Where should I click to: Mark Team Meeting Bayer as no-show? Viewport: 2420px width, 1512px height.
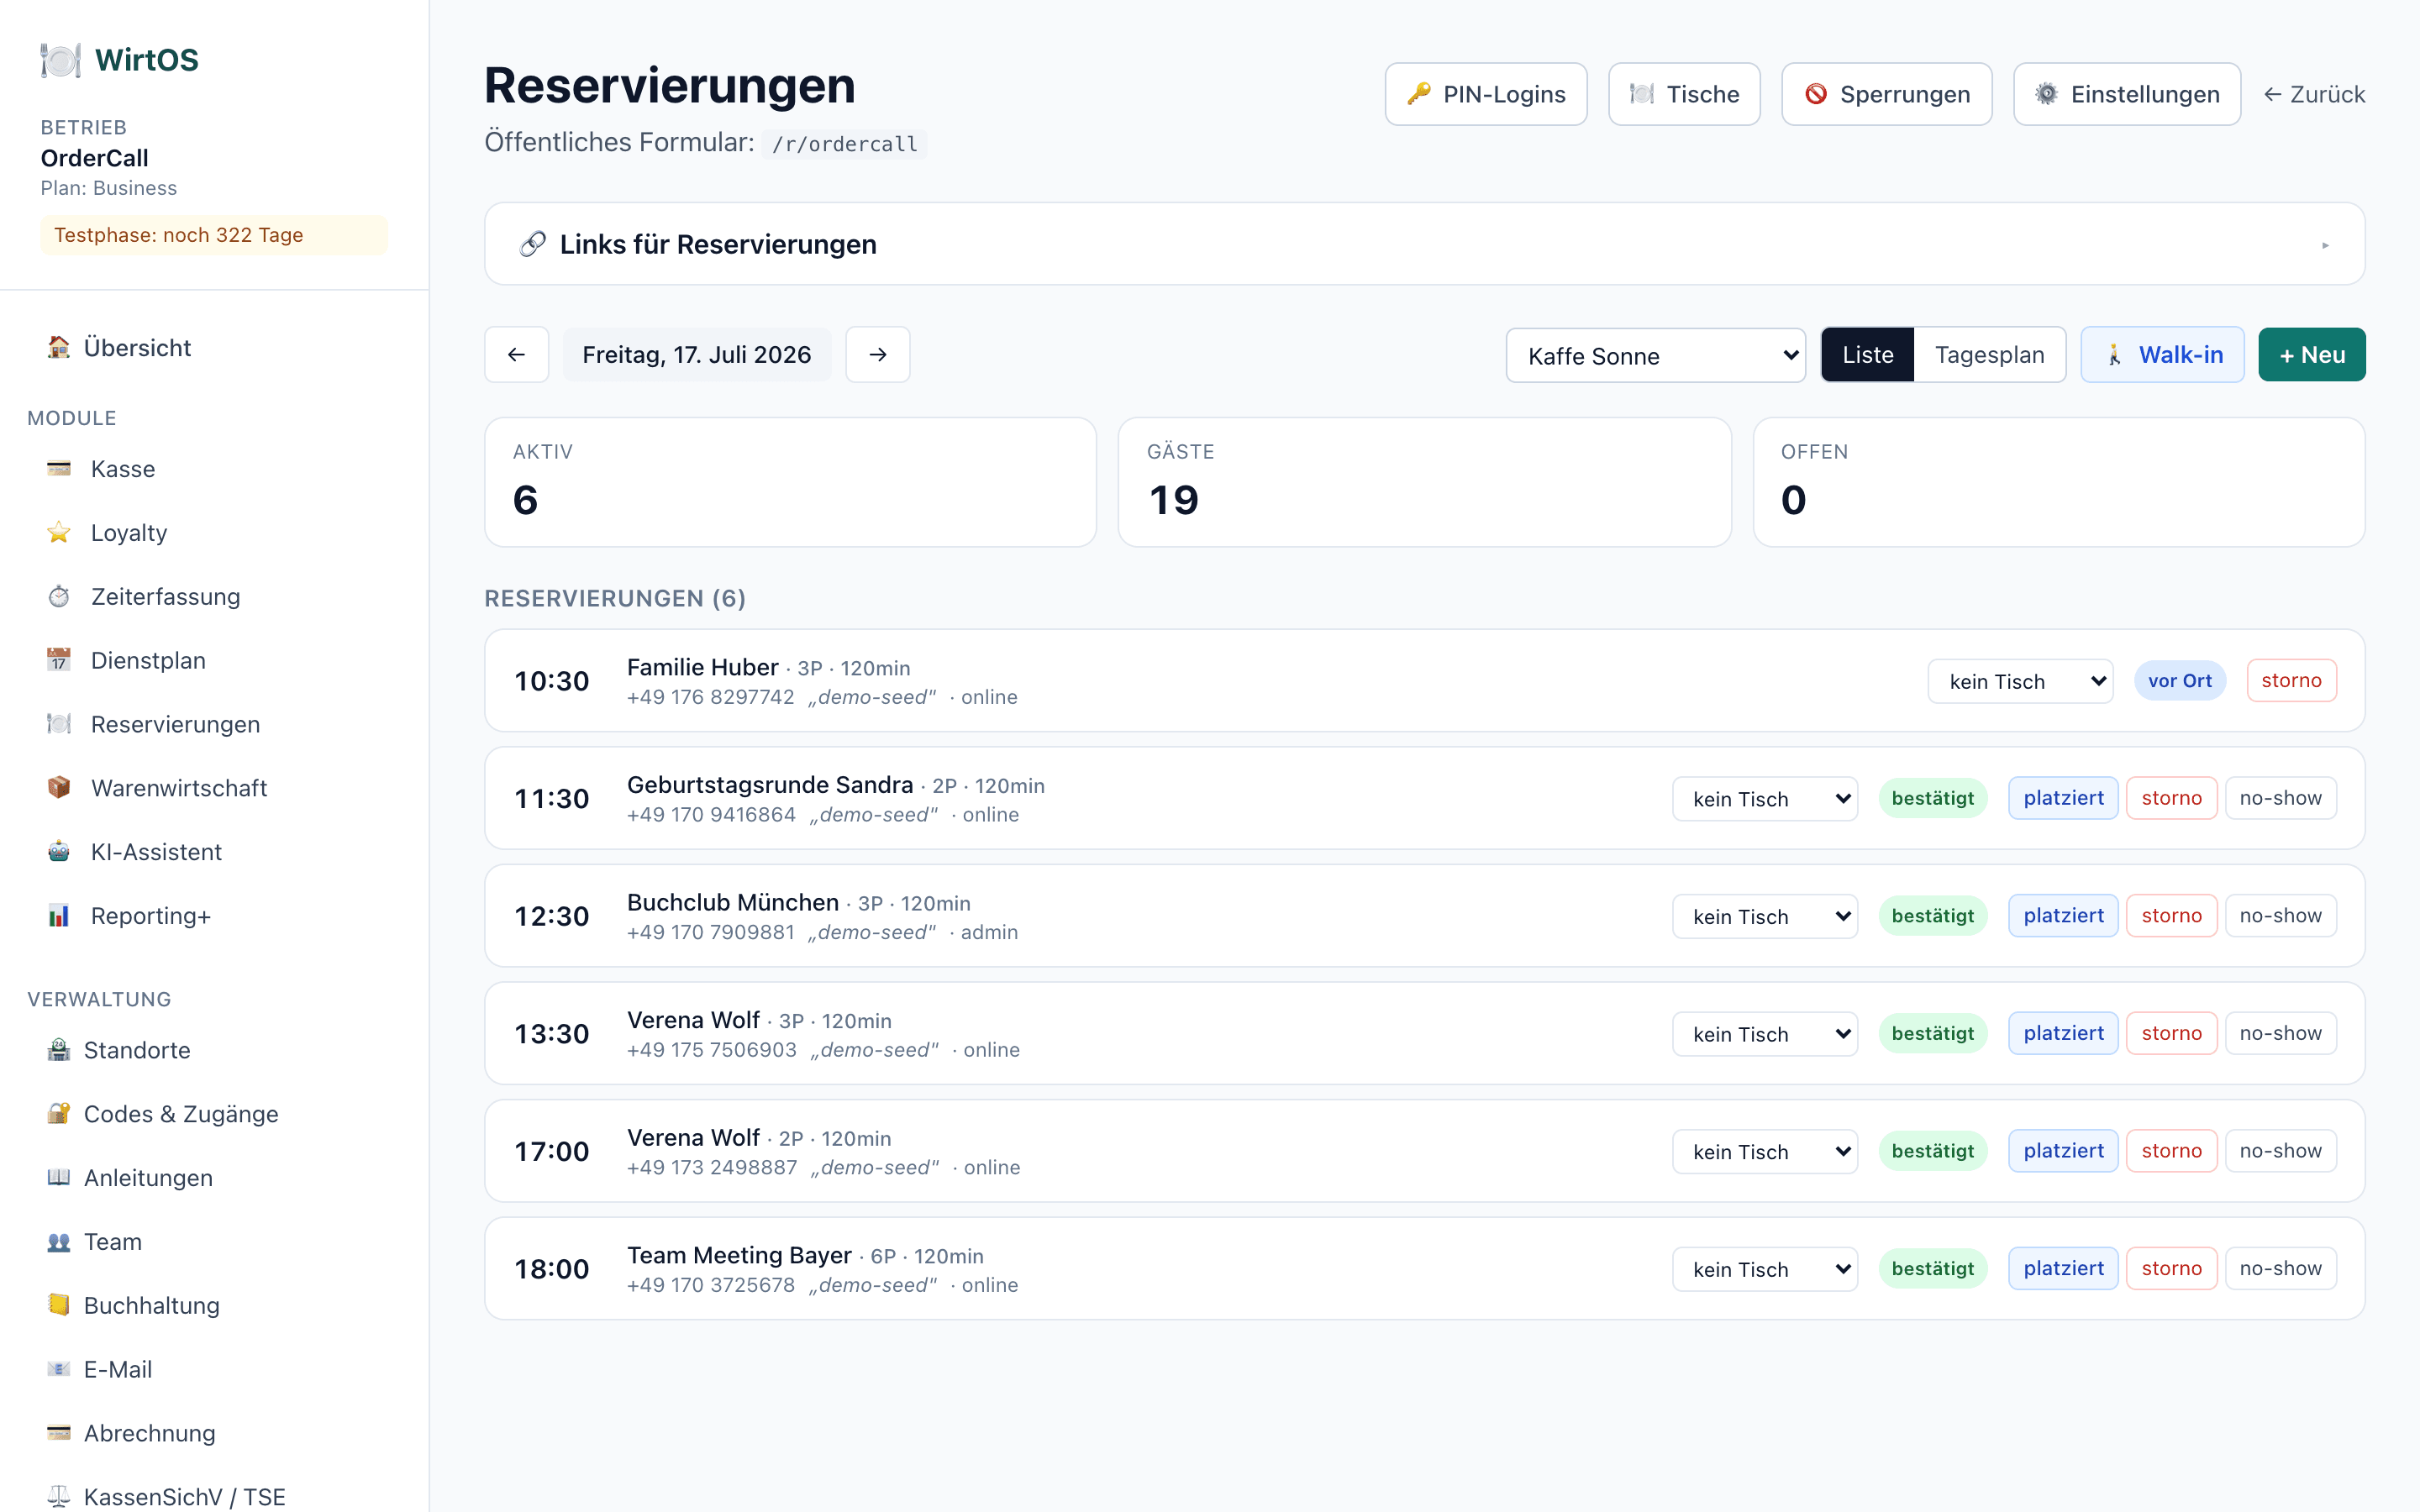(2280, 1268)
